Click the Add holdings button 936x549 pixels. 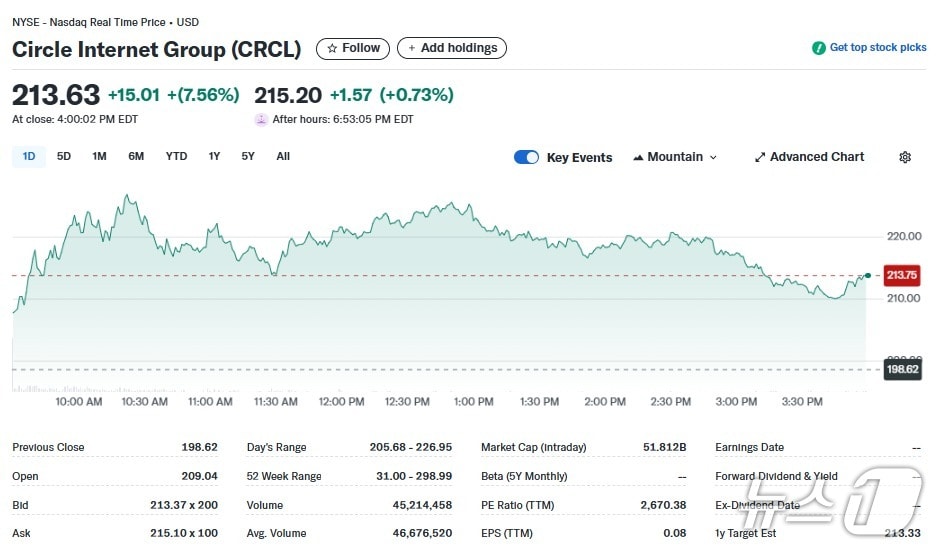452,48
